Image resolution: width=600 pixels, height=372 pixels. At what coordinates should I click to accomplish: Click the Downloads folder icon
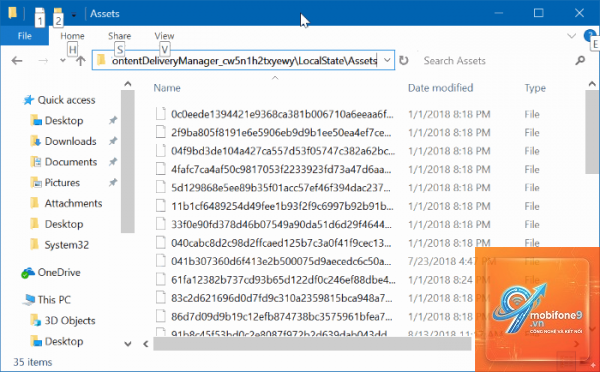(36, 142)
